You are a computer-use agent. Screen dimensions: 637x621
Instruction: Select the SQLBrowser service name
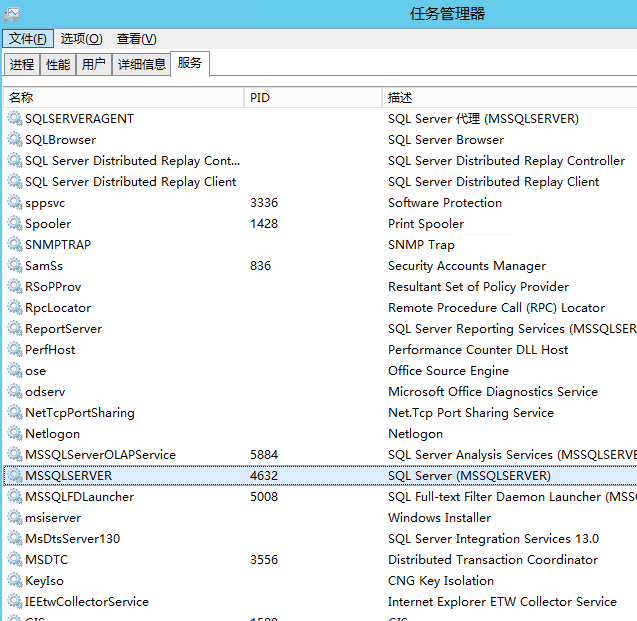61,139
